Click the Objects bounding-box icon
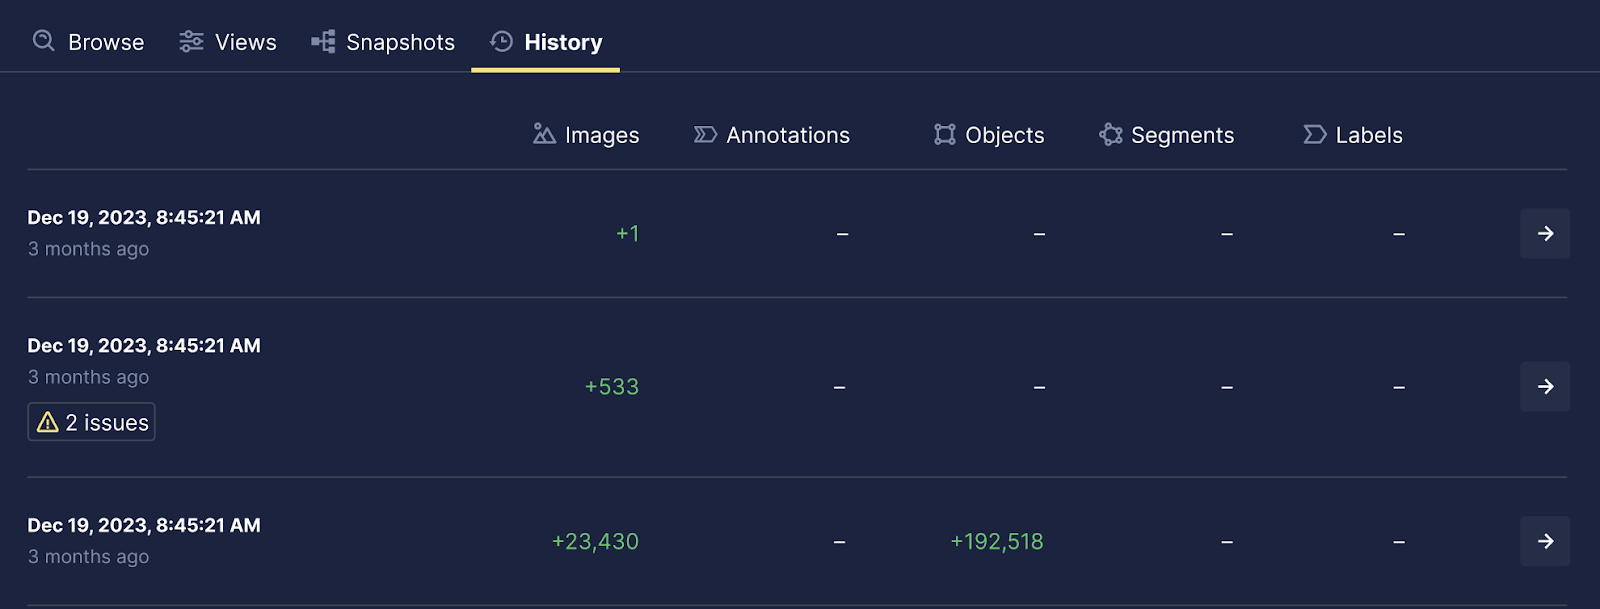 click(x=945, y=134)
